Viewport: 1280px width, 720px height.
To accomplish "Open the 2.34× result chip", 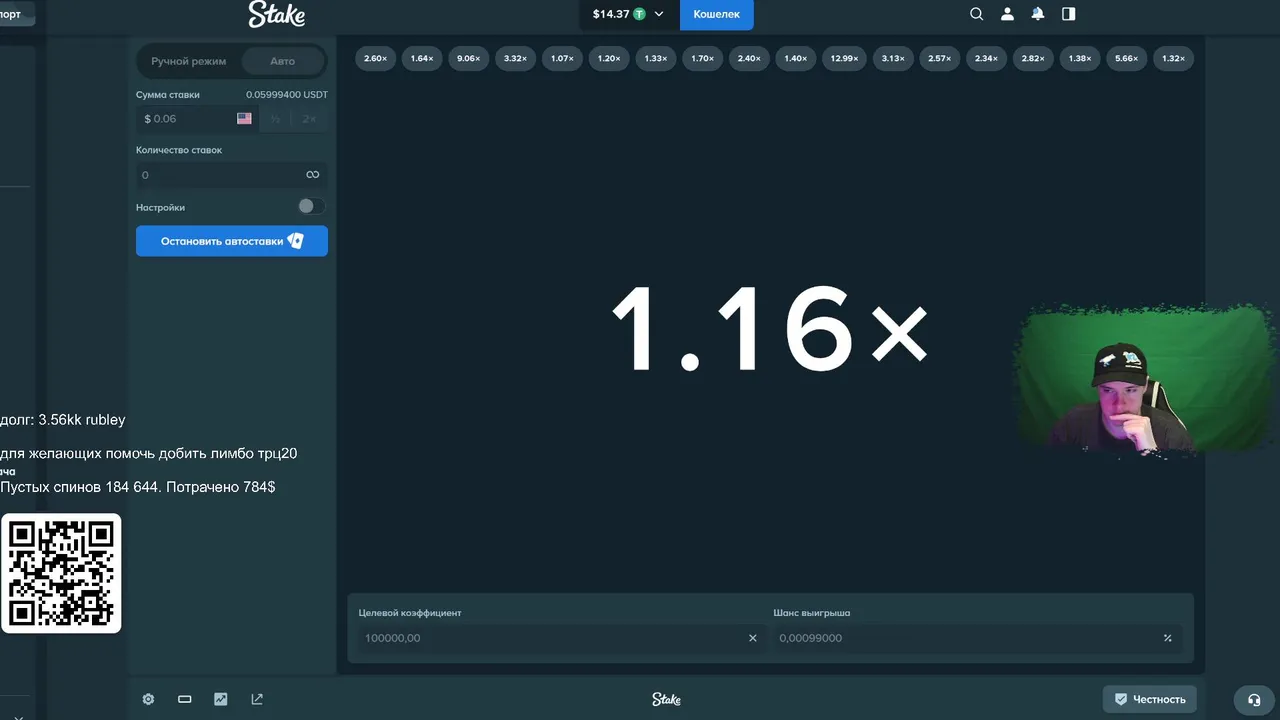I will 986,58.
